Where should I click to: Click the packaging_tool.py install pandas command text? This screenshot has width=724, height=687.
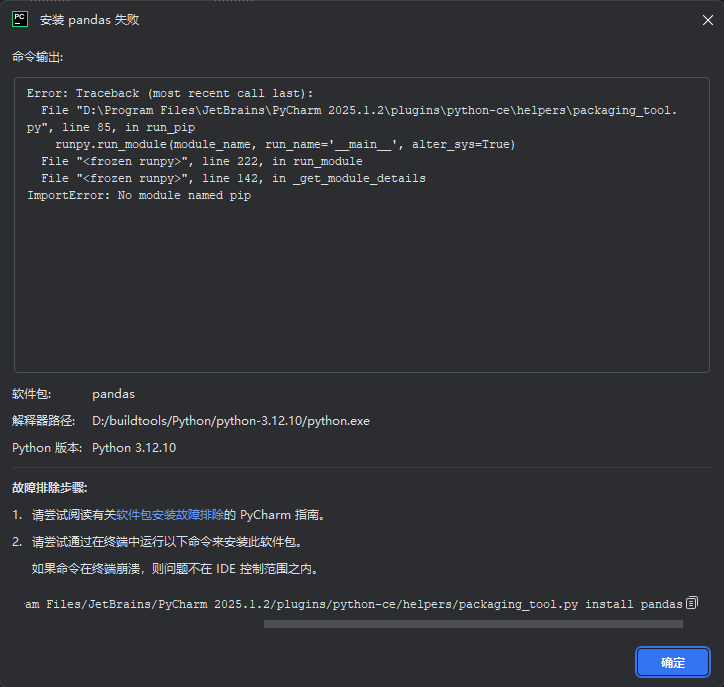pyautogui.click(x=354, y=604)
